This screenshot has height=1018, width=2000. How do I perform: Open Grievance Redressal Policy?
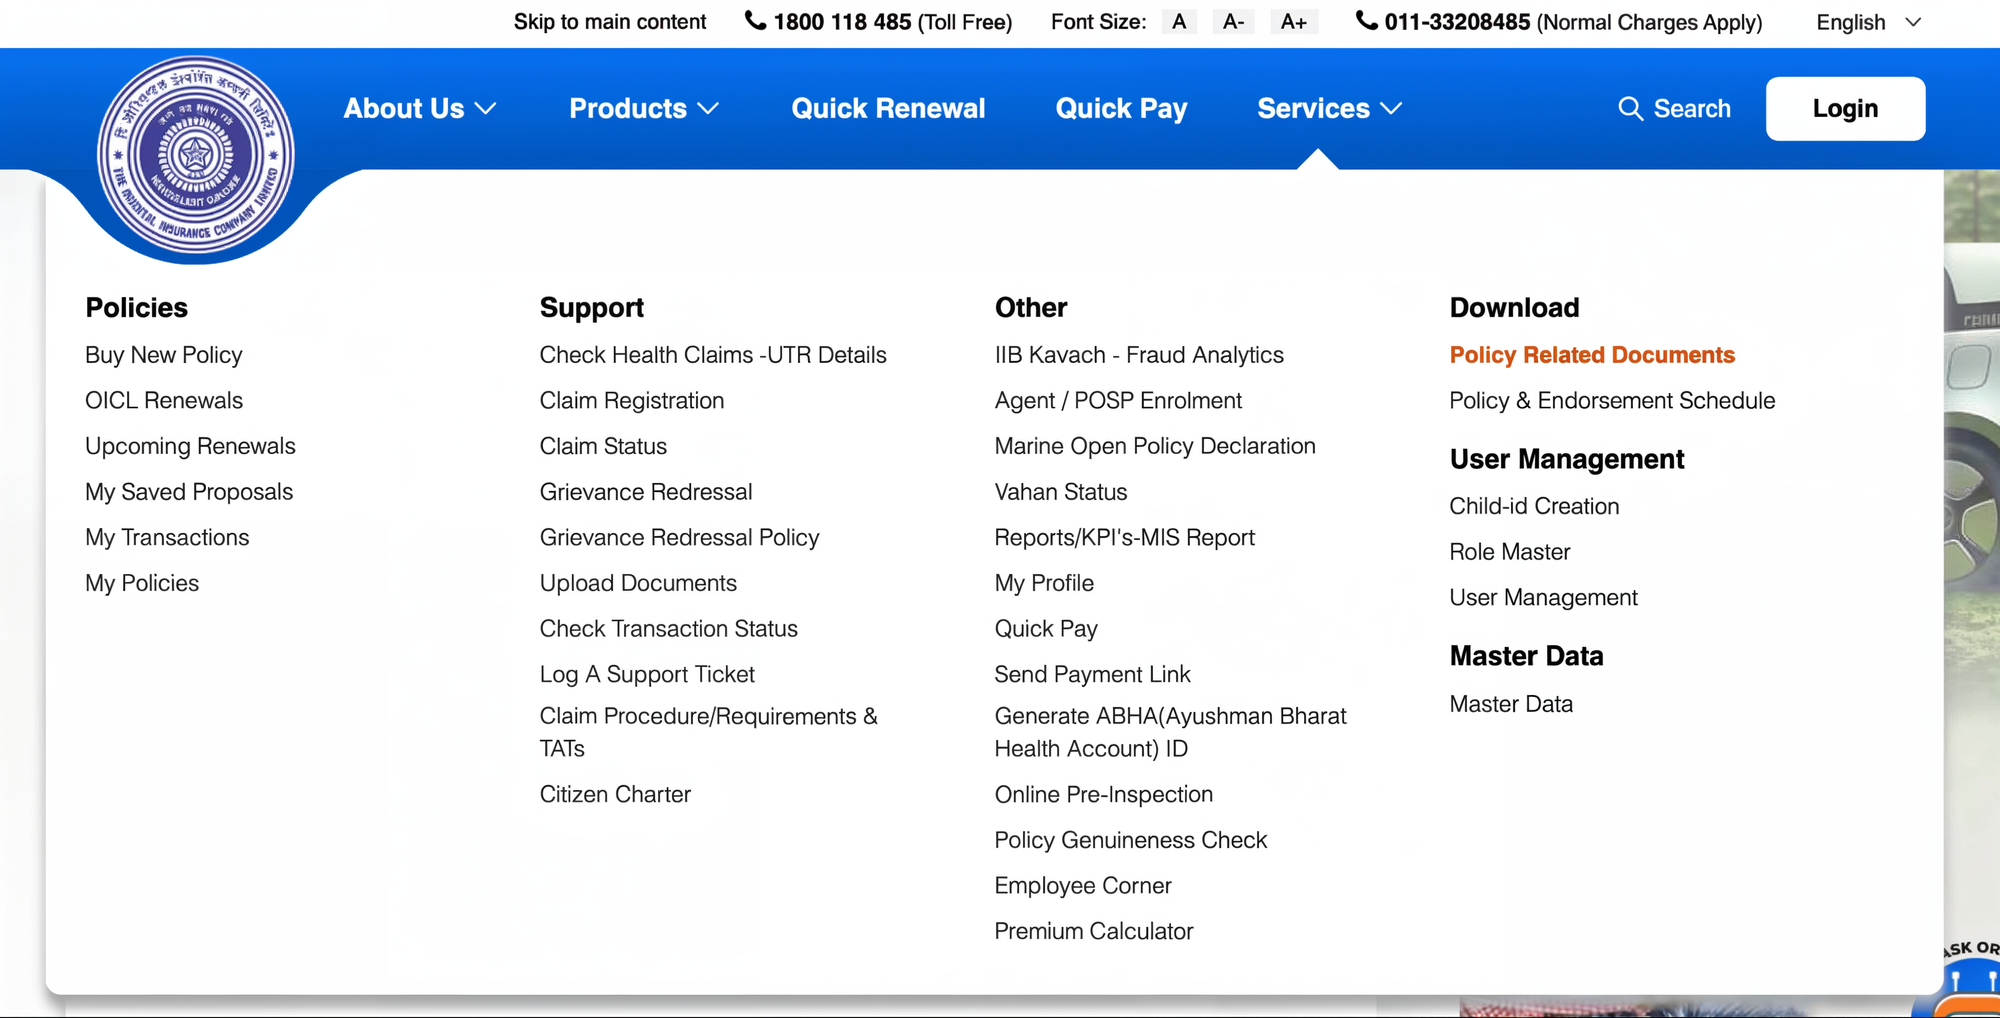pyautogui.click(x=679, y=537)
